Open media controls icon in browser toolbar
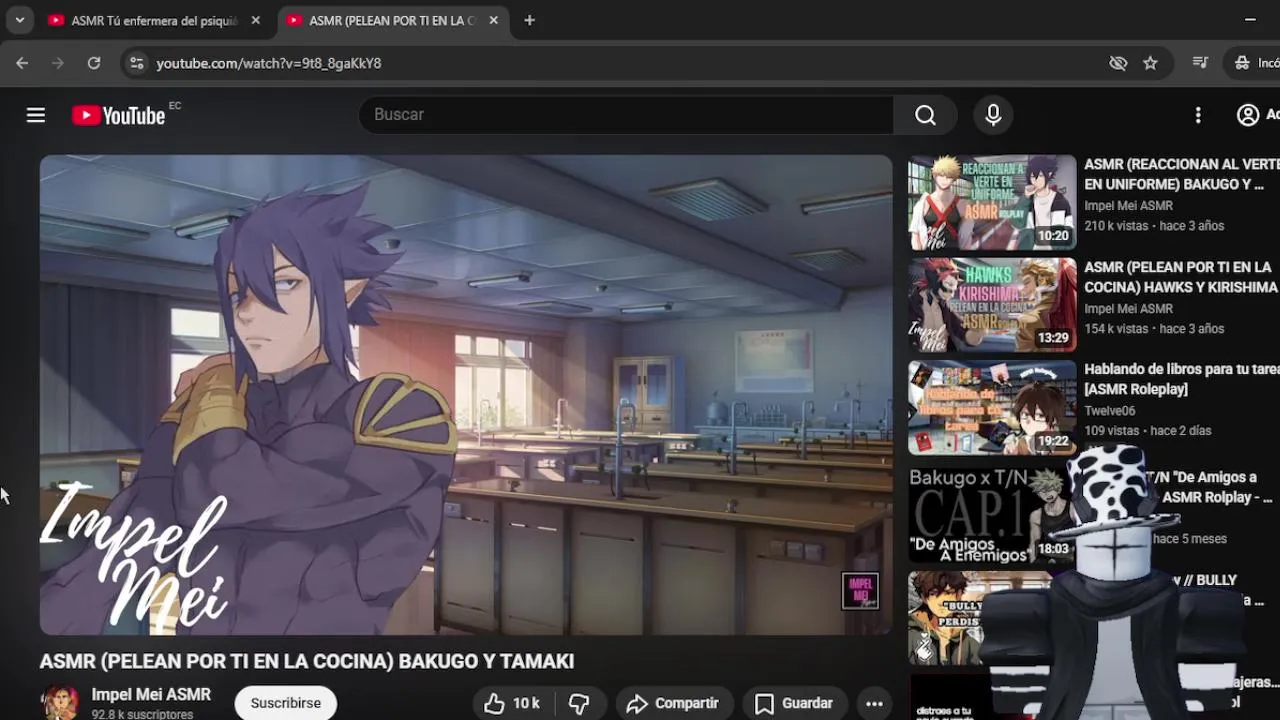 pyautogui.click(x=1200, y=63)
